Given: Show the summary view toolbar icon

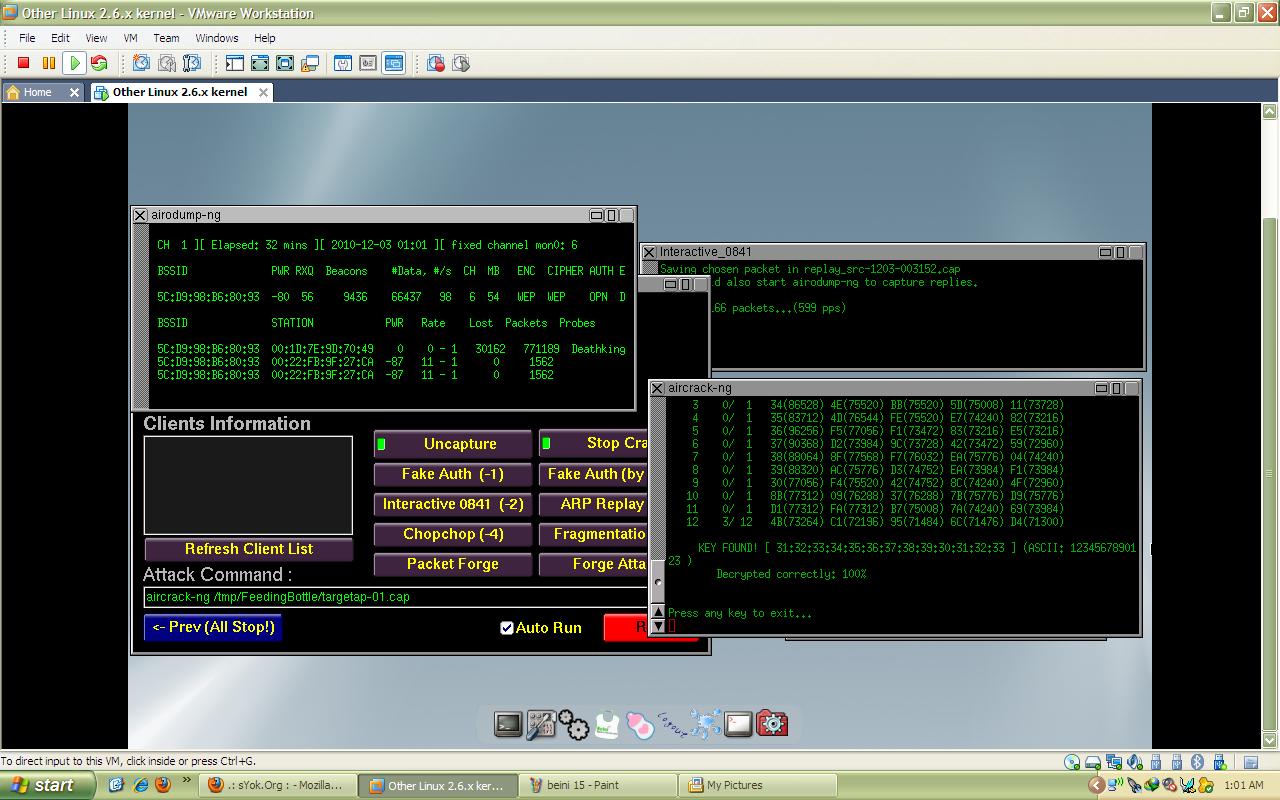Looking at the screenshot, I should (x=342, y=63).
